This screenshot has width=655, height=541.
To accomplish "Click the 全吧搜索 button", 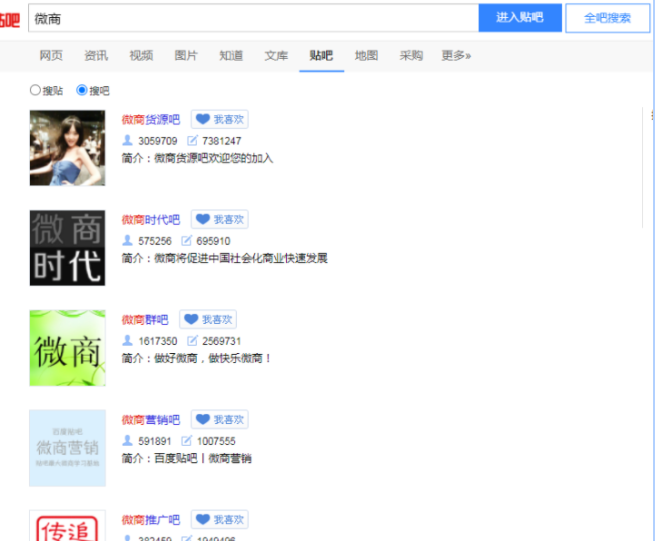I will [607, 18].
